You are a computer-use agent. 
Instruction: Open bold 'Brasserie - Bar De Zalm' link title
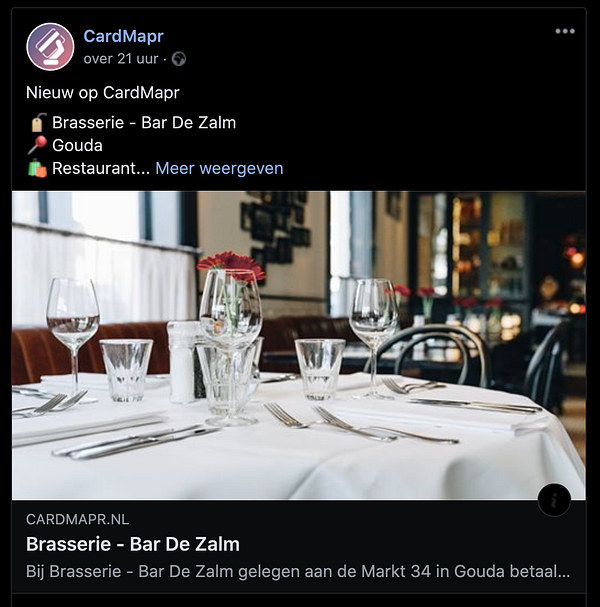pos(133,544)
